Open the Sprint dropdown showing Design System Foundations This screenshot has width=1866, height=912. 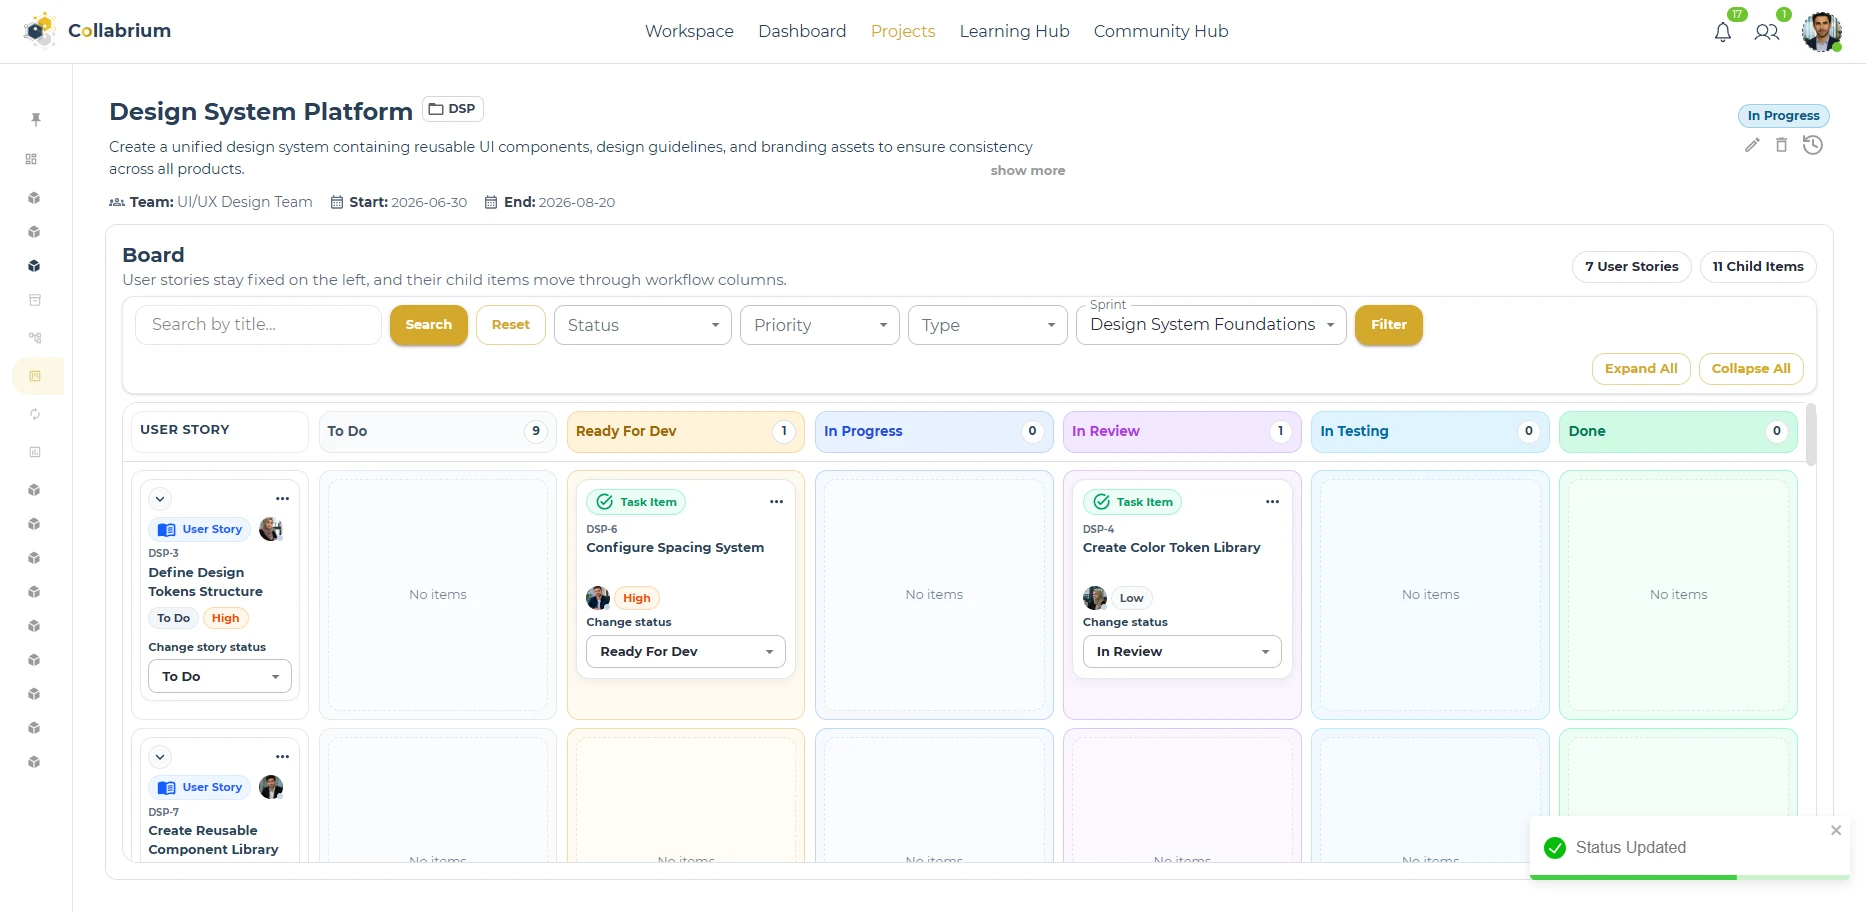click(x=1211, y=325)
